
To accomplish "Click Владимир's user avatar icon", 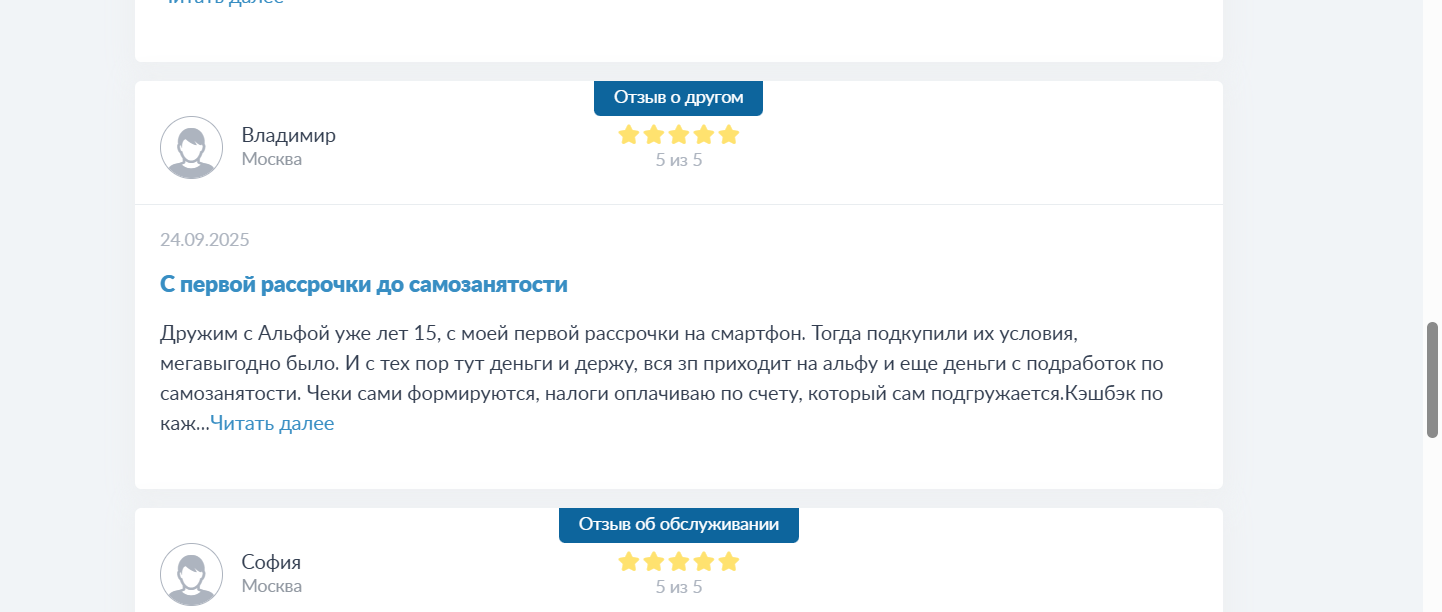I will [191, 148].
